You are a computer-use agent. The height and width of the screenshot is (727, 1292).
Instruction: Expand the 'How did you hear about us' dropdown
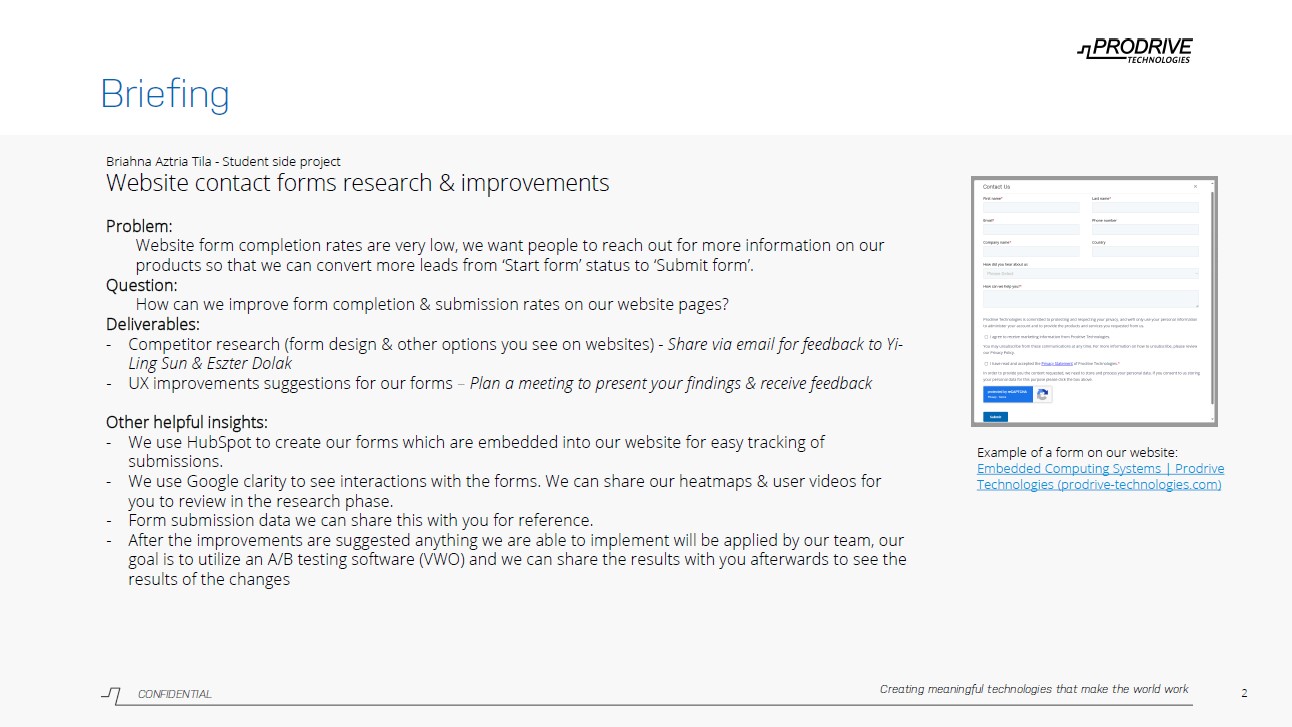point(1090,273)
